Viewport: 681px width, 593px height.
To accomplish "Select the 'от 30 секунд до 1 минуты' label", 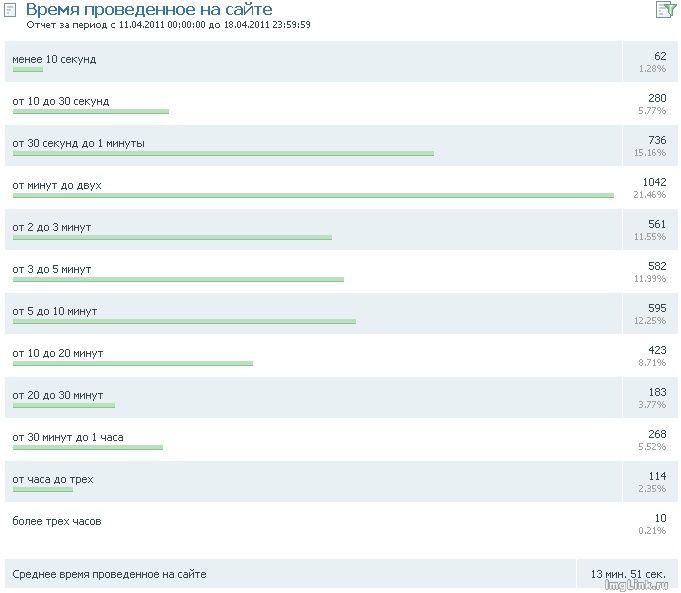I will [x=78, y=143].
